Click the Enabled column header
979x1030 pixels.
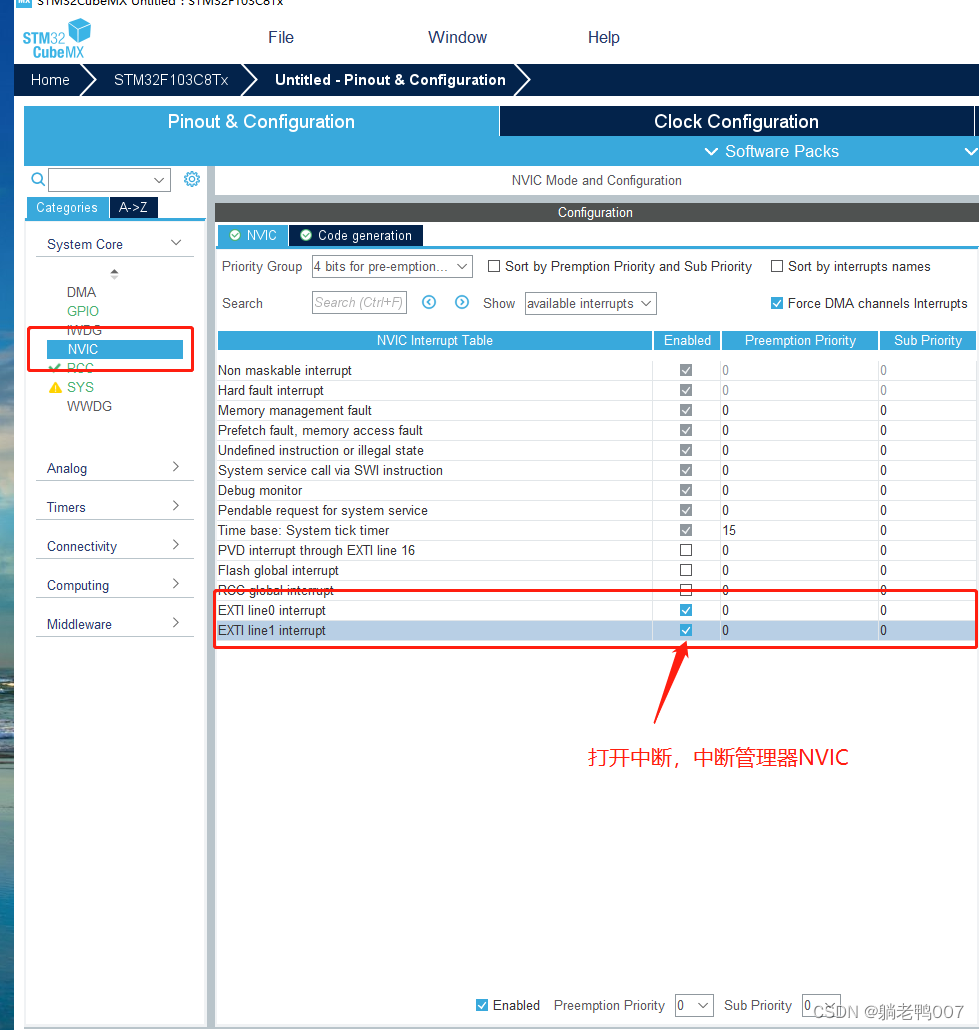point(687,340)
